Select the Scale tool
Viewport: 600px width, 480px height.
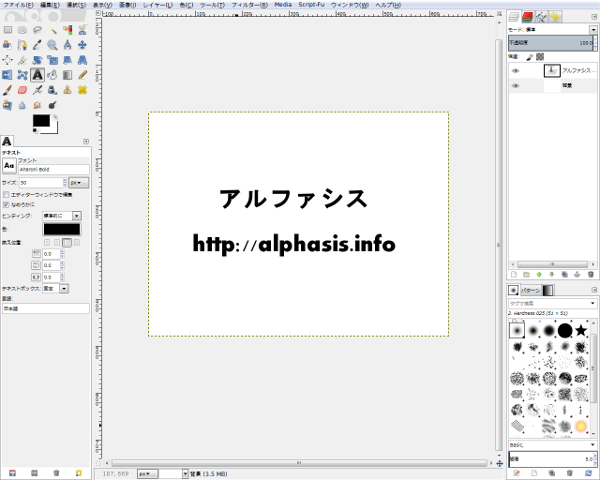click(52, 60)
